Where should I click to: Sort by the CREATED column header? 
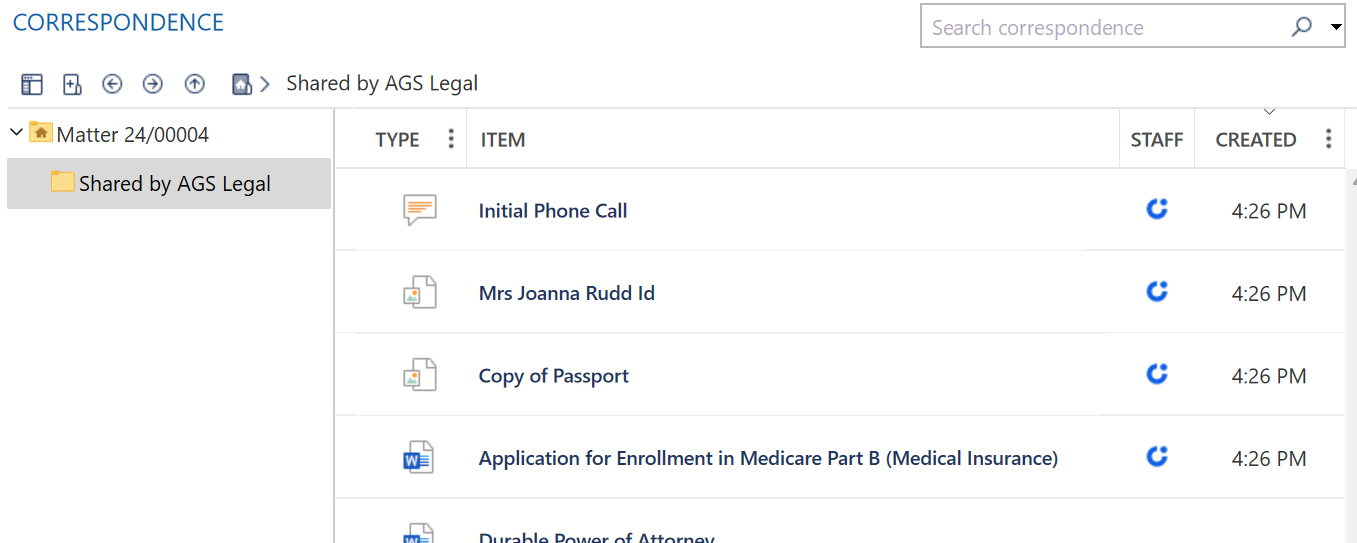click(1255, 140)
